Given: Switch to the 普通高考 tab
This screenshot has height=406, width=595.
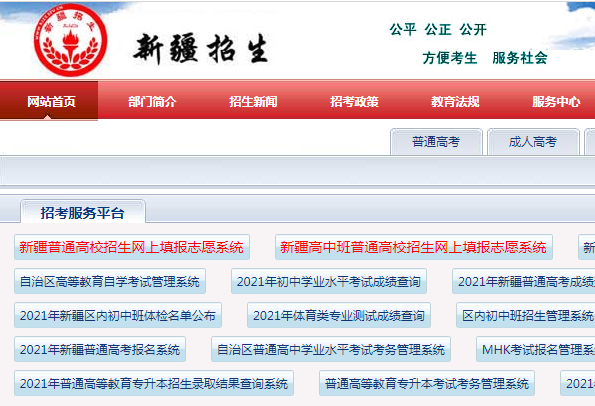Looking at the screenshot, I should pyautogui.click(x=436, y=142).
